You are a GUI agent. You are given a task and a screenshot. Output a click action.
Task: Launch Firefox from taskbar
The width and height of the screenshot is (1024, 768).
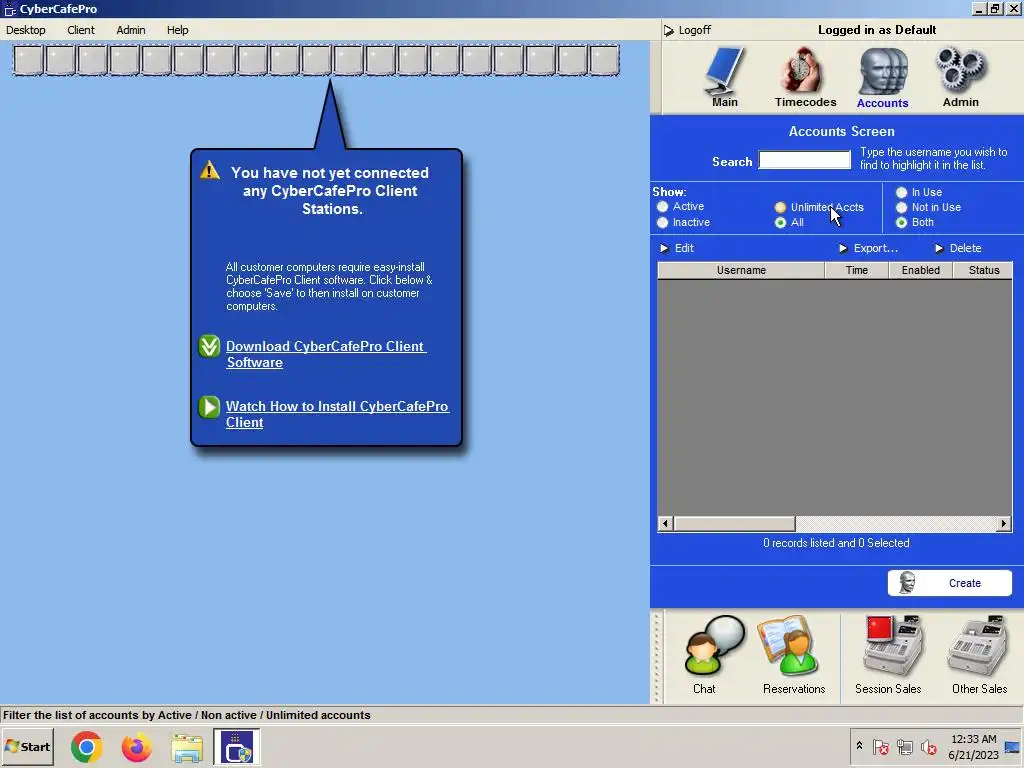point(136,746)
